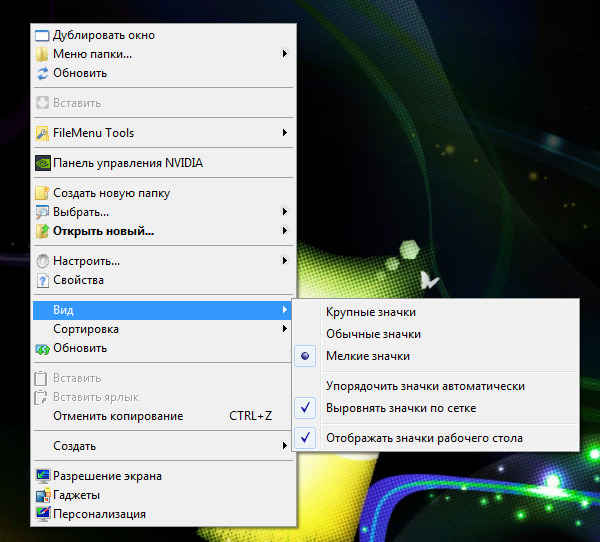Select Отменить копирование menu entry
This screenshot has height=542, width=600.
[163, 416]
